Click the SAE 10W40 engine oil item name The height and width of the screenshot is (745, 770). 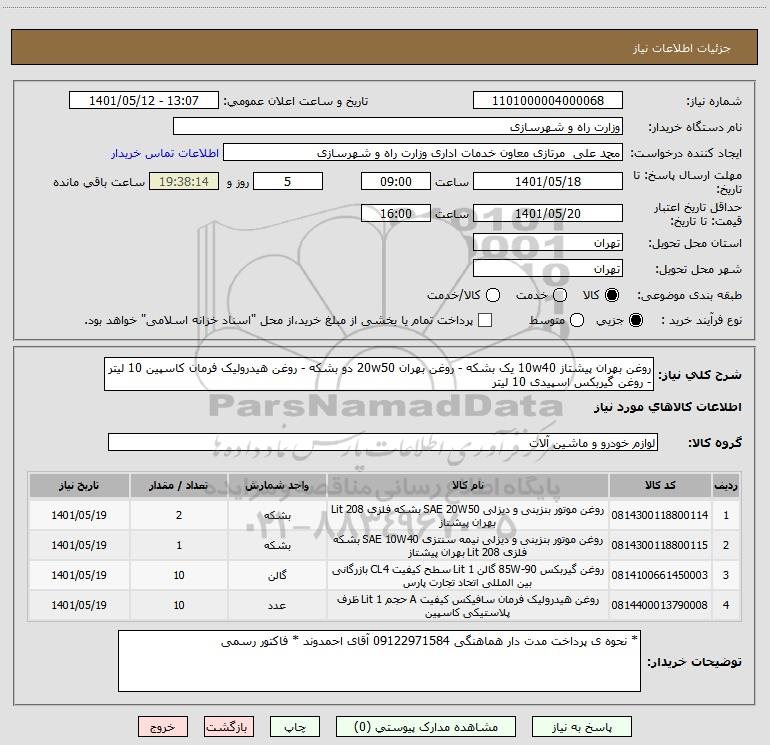pos(468,546)
